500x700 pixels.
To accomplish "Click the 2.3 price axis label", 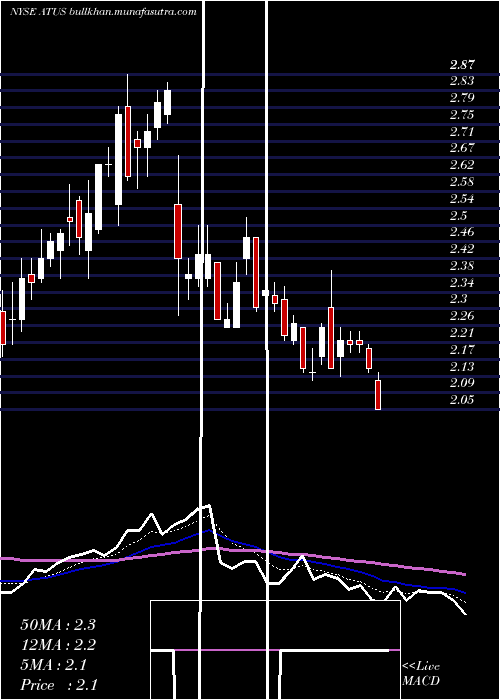I will tap(458, 299).
